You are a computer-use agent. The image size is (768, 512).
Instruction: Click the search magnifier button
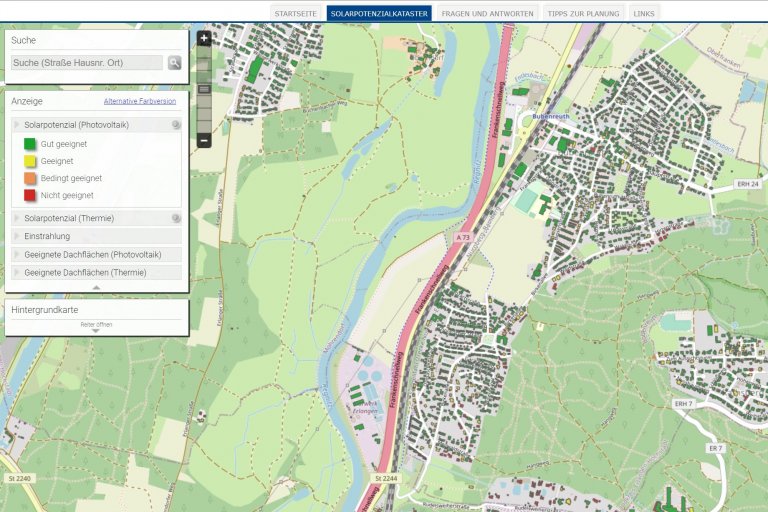pos(175,62)
